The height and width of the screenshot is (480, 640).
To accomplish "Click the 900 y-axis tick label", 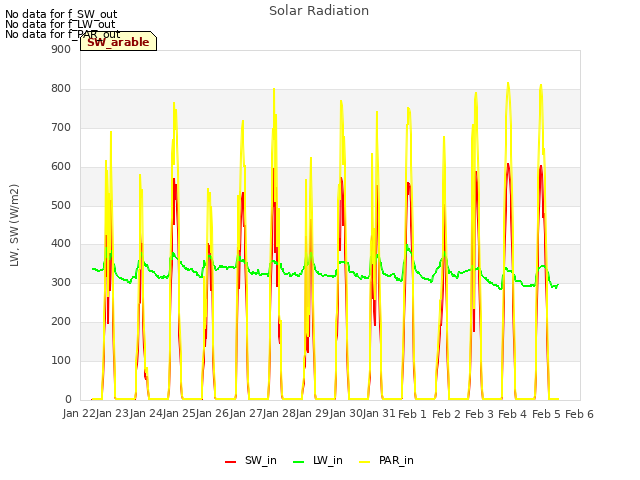I will 61,49.
